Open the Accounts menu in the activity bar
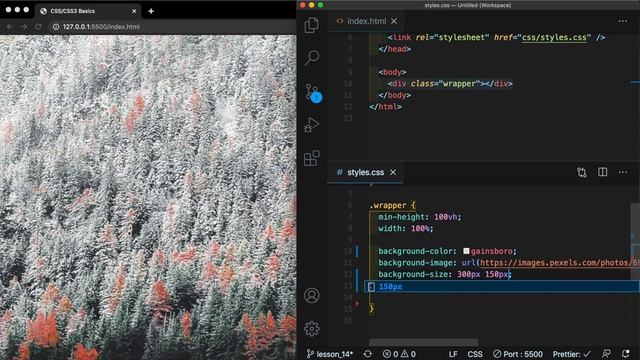 click(312, 296)
